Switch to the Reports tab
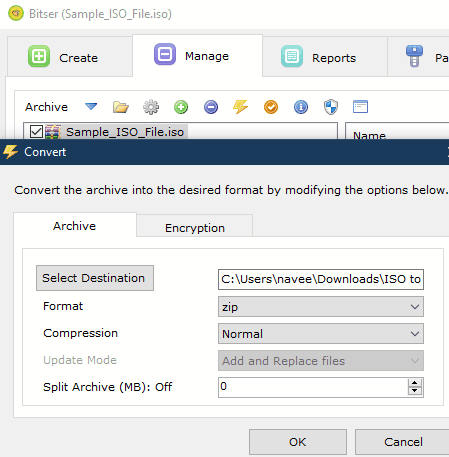The image size is (449, 457). click(x=325, y=57)
